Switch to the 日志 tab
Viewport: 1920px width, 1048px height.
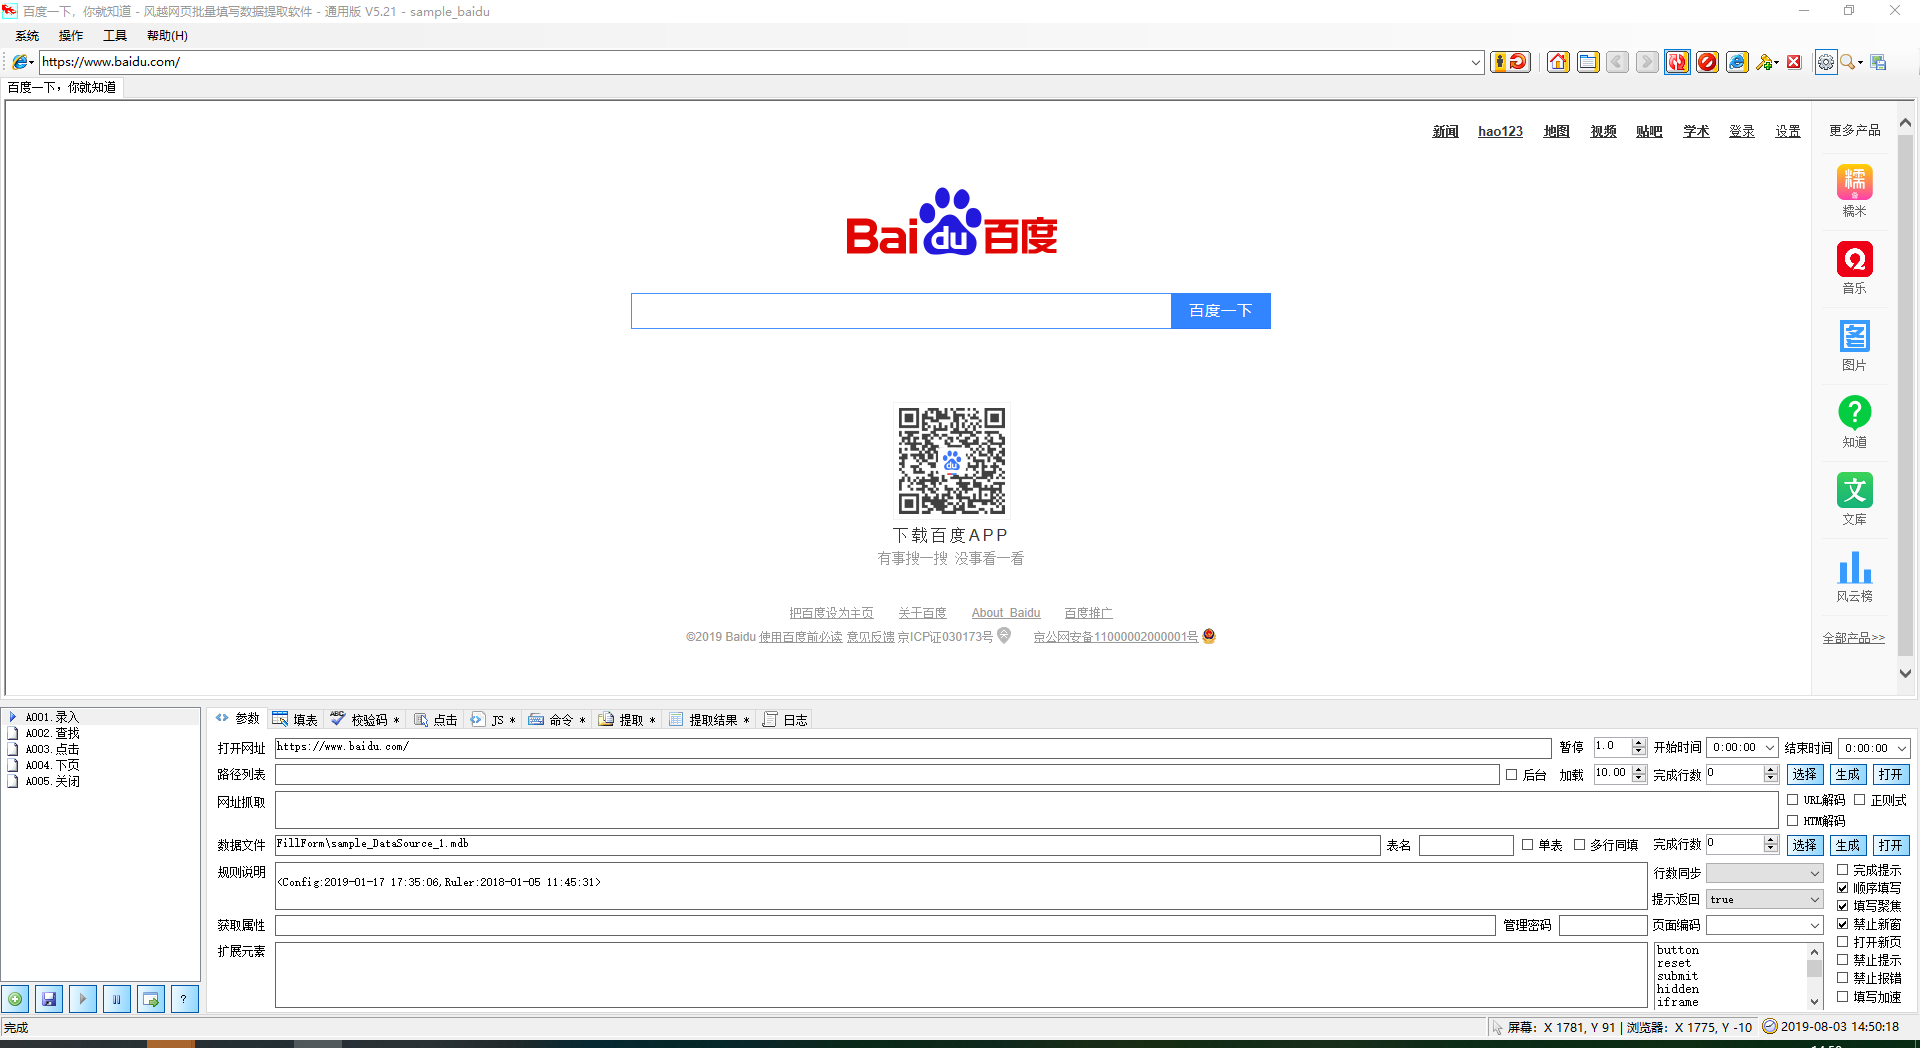(x=786, y=719)
